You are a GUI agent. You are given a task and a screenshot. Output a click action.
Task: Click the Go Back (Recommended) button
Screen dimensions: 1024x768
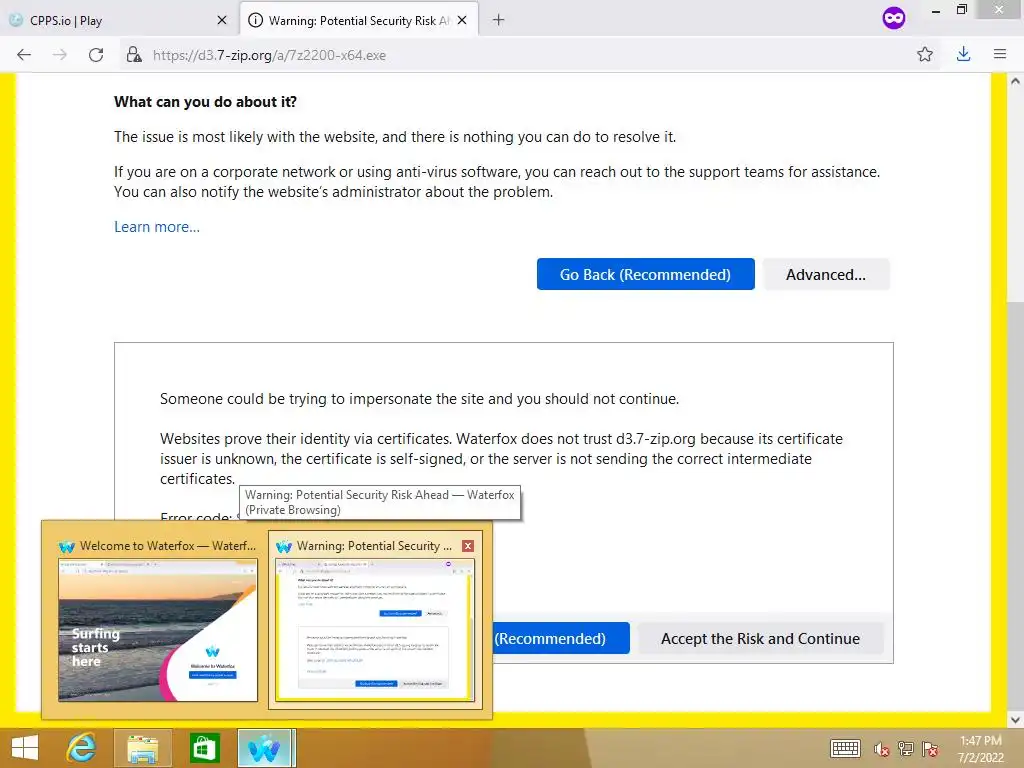pyautogui.click(x=645, y=274)
